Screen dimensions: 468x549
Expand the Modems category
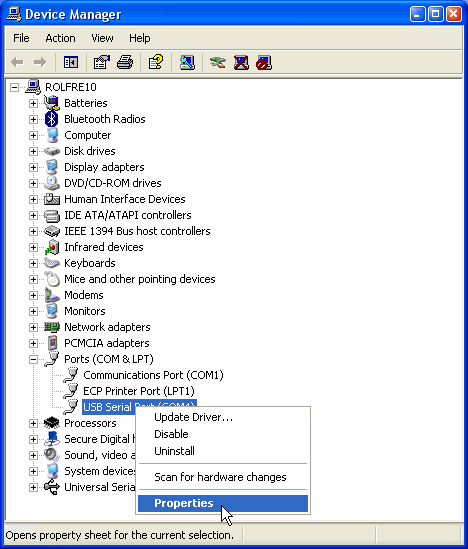33,295
